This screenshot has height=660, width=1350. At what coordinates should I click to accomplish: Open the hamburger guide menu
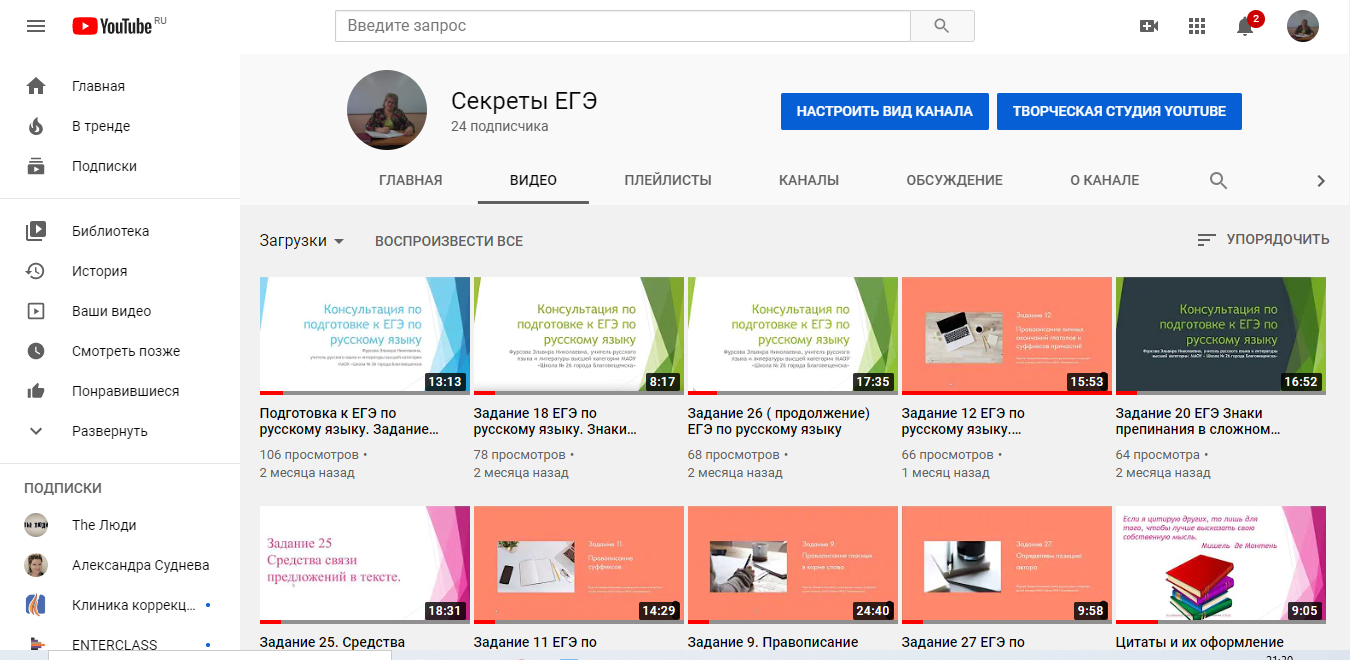tap(36, 26)
